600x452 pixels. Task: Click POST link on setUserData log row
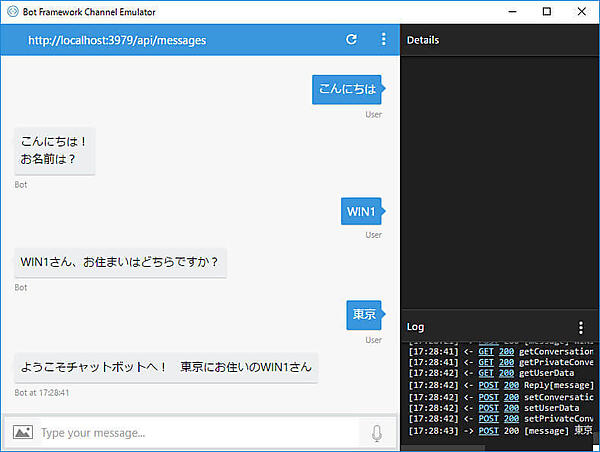click(x=489, y=408)
